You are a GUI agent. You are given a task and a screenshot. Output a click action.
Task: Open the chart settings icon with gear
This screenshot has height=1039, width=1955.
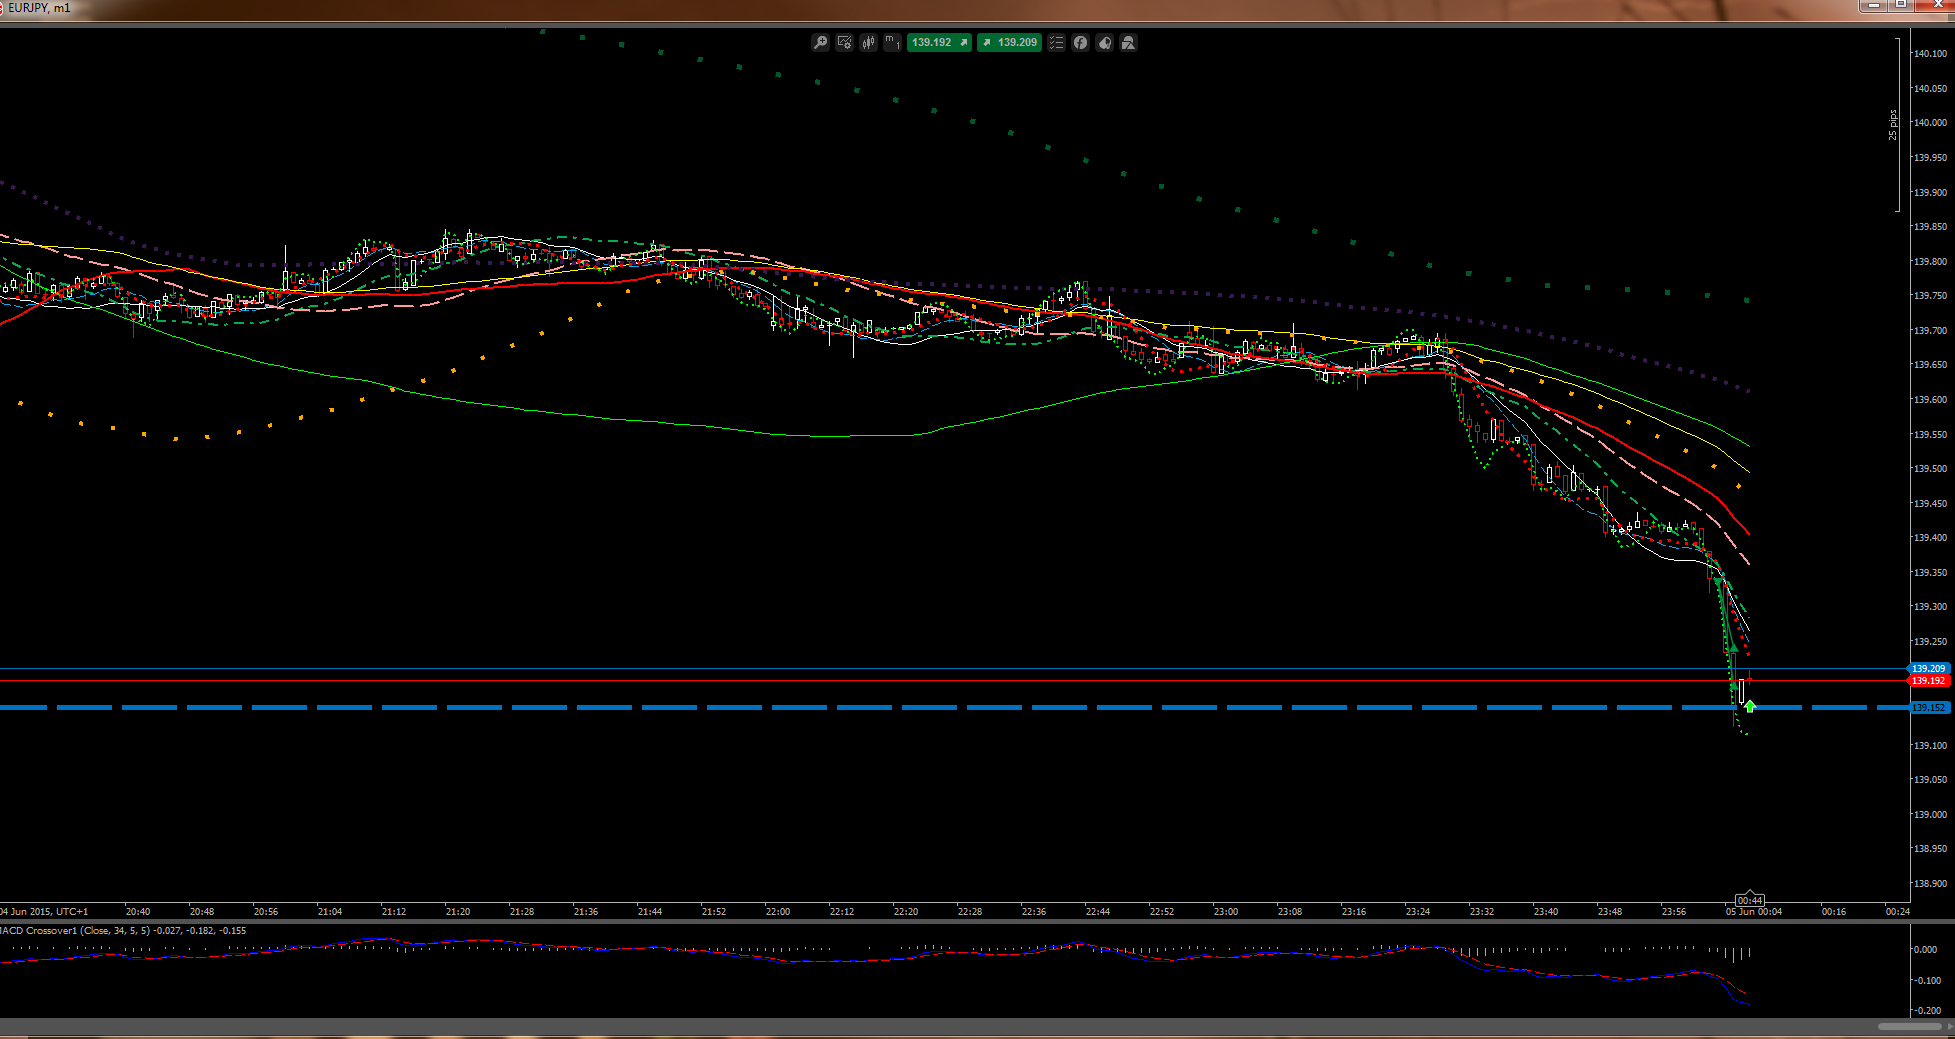pyautogui.click(x=845, y=43)
